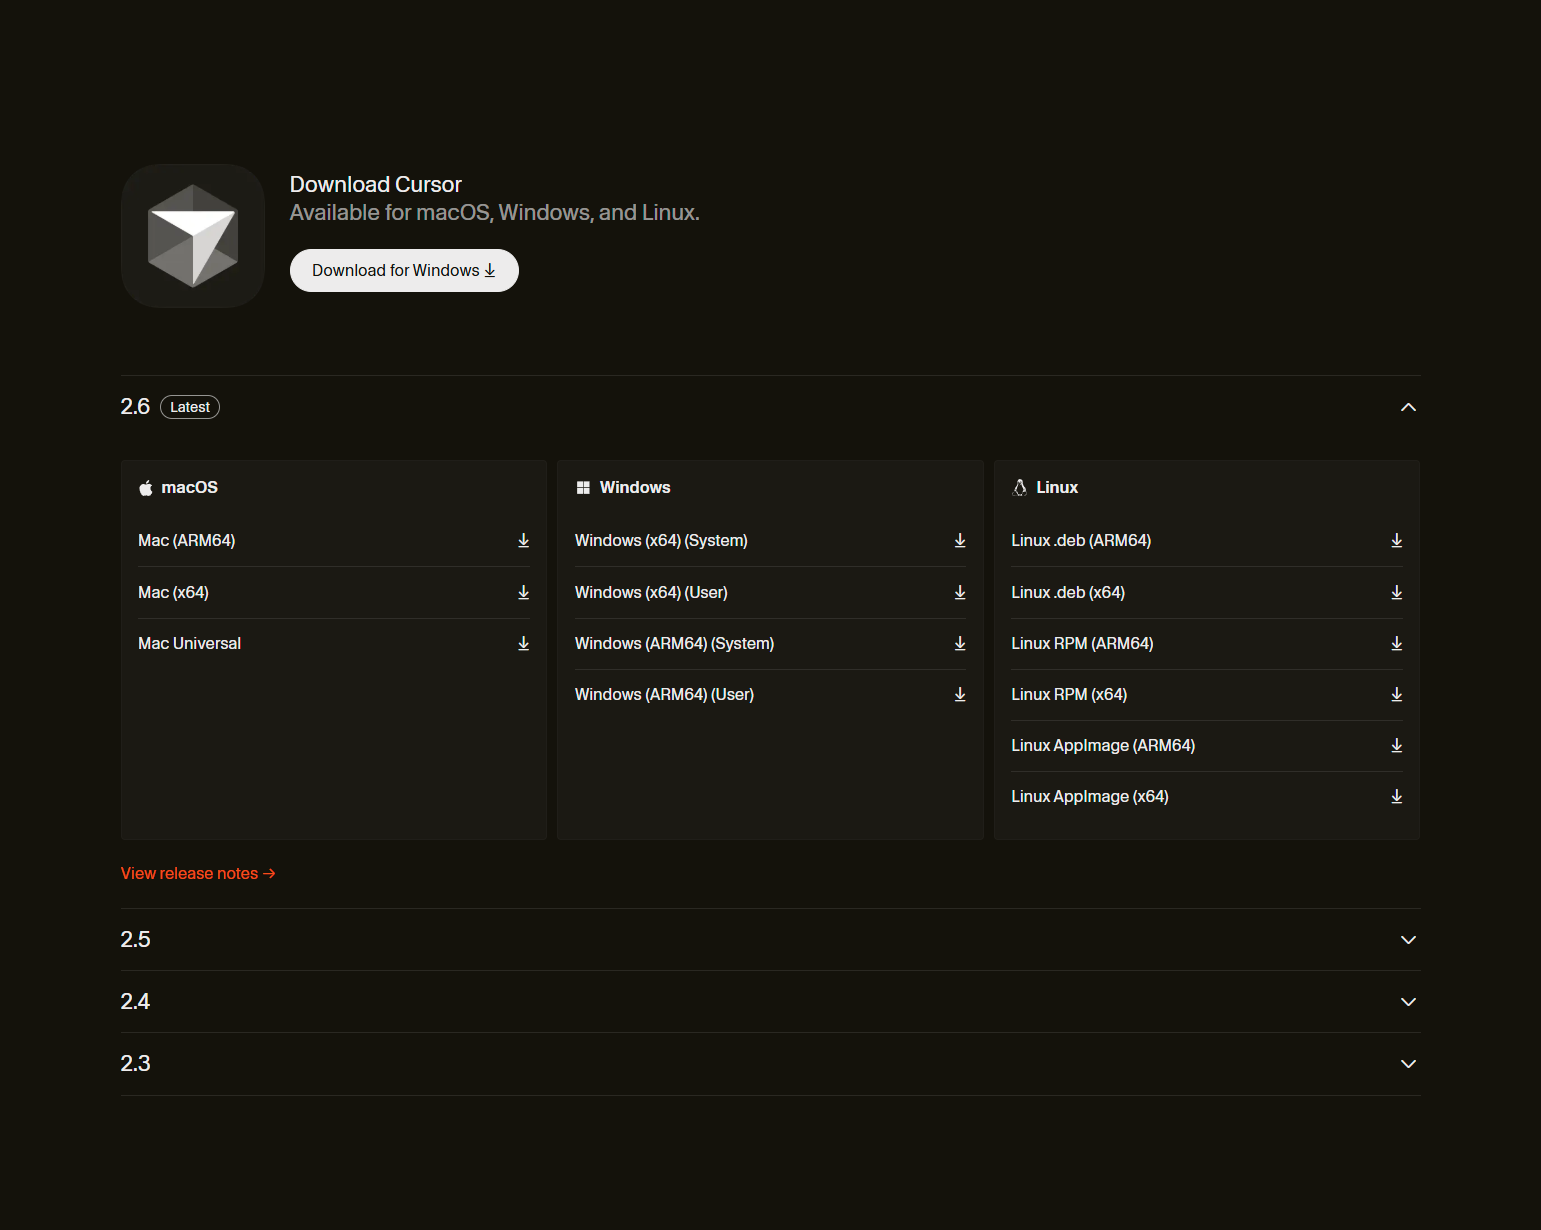Click the Linux RPM (x64) download icon

1396,694
